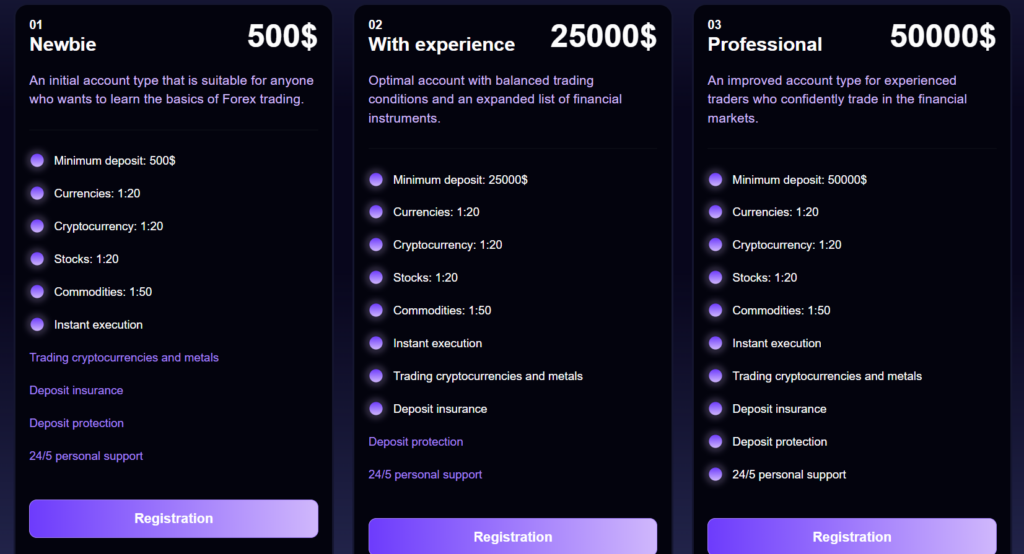
Task: Click the Newbie plan title
Action: tap(63, 44)
